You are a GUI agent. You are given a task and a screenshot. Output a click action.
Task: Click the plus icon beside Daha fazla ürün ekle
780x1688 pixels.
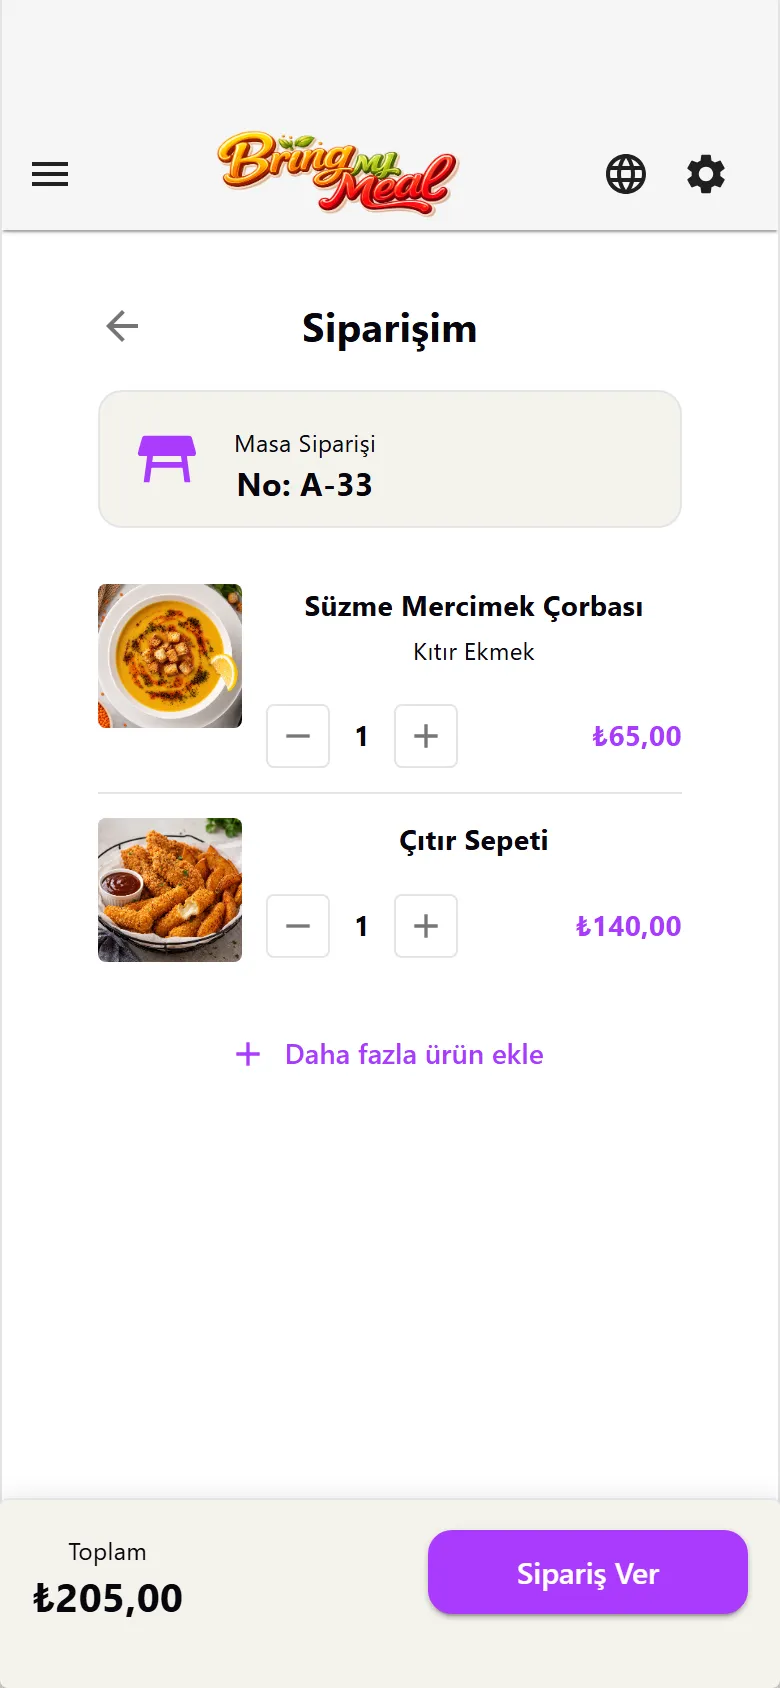(248, 1054)
